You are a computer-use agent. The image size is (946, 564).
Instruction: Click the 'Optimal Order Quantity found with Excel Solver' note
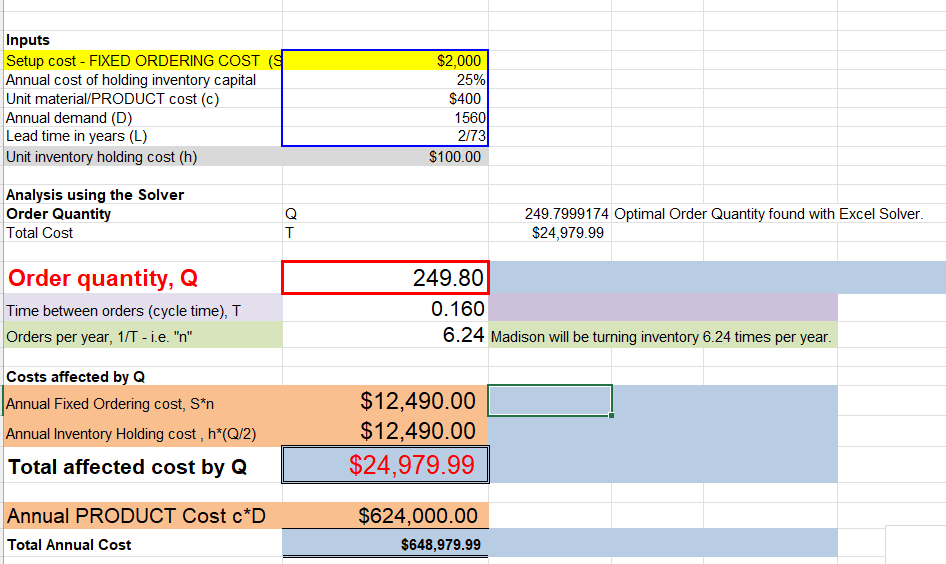[769, 214]
